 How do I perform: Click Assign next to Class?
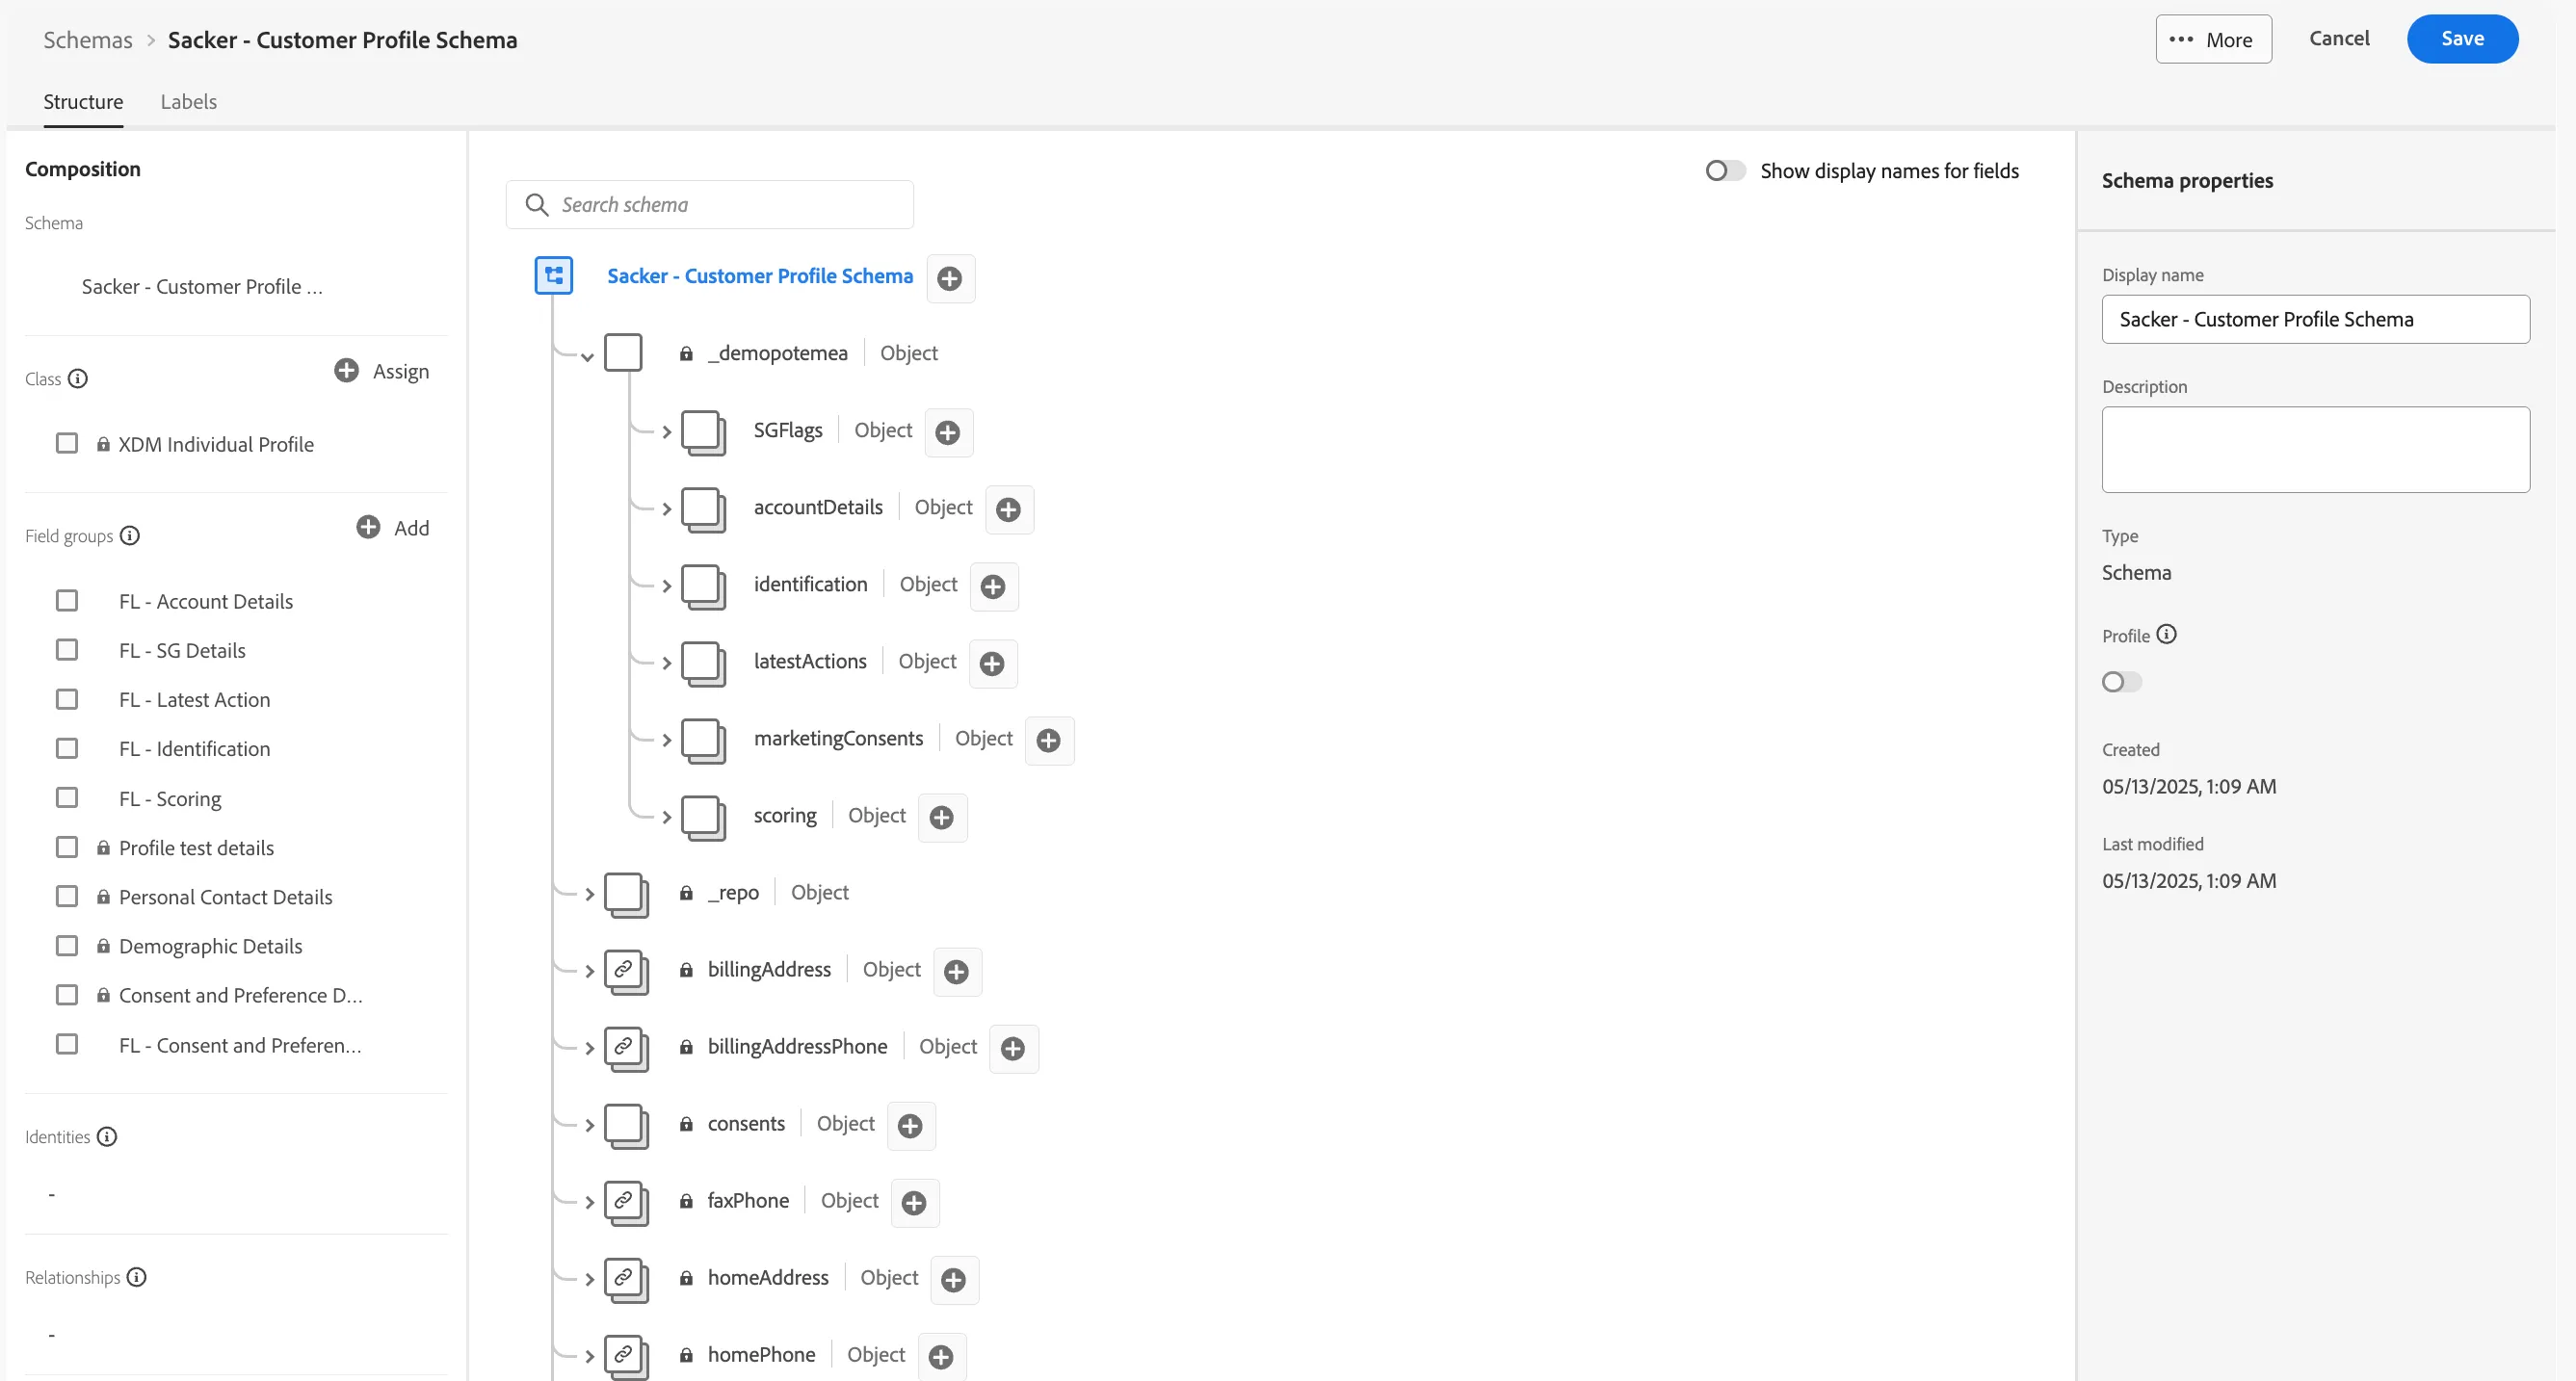tap(382, 371)
